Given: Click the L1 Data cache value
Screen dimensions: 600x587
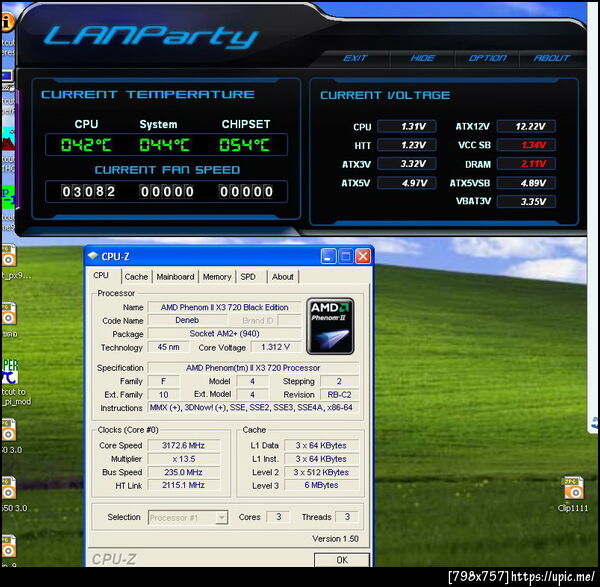Looking at the screenshot, I should [x=321, y=445].
